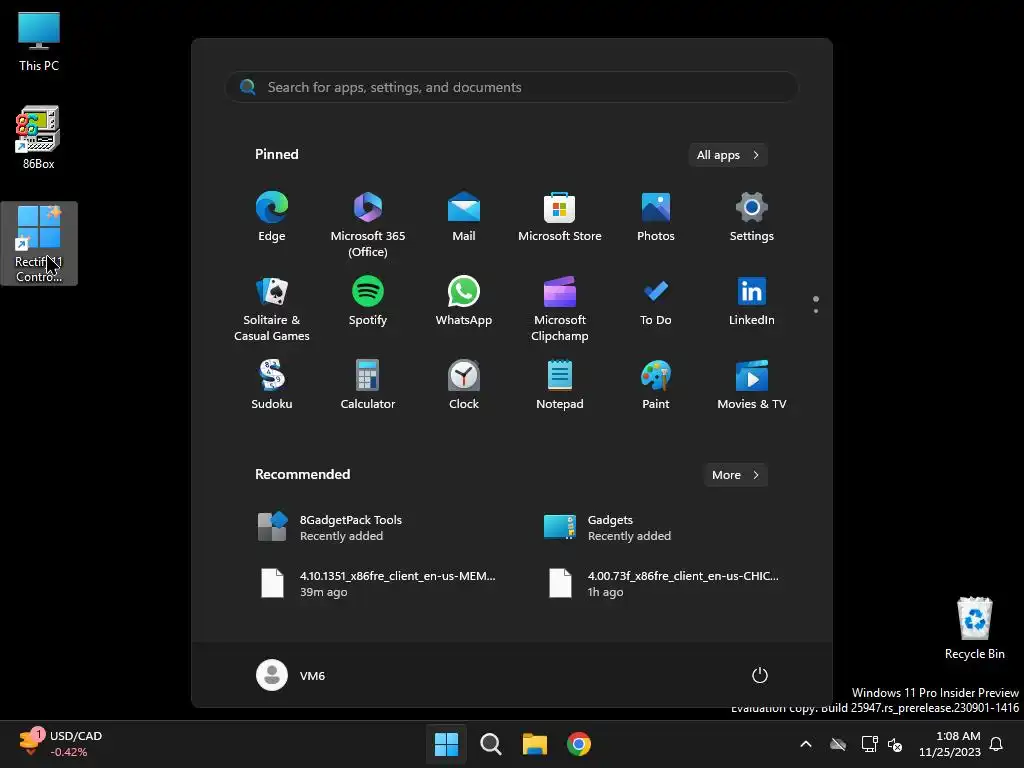1024x768 pixels.
Task: Open the Calculator app
Action: 368,385
